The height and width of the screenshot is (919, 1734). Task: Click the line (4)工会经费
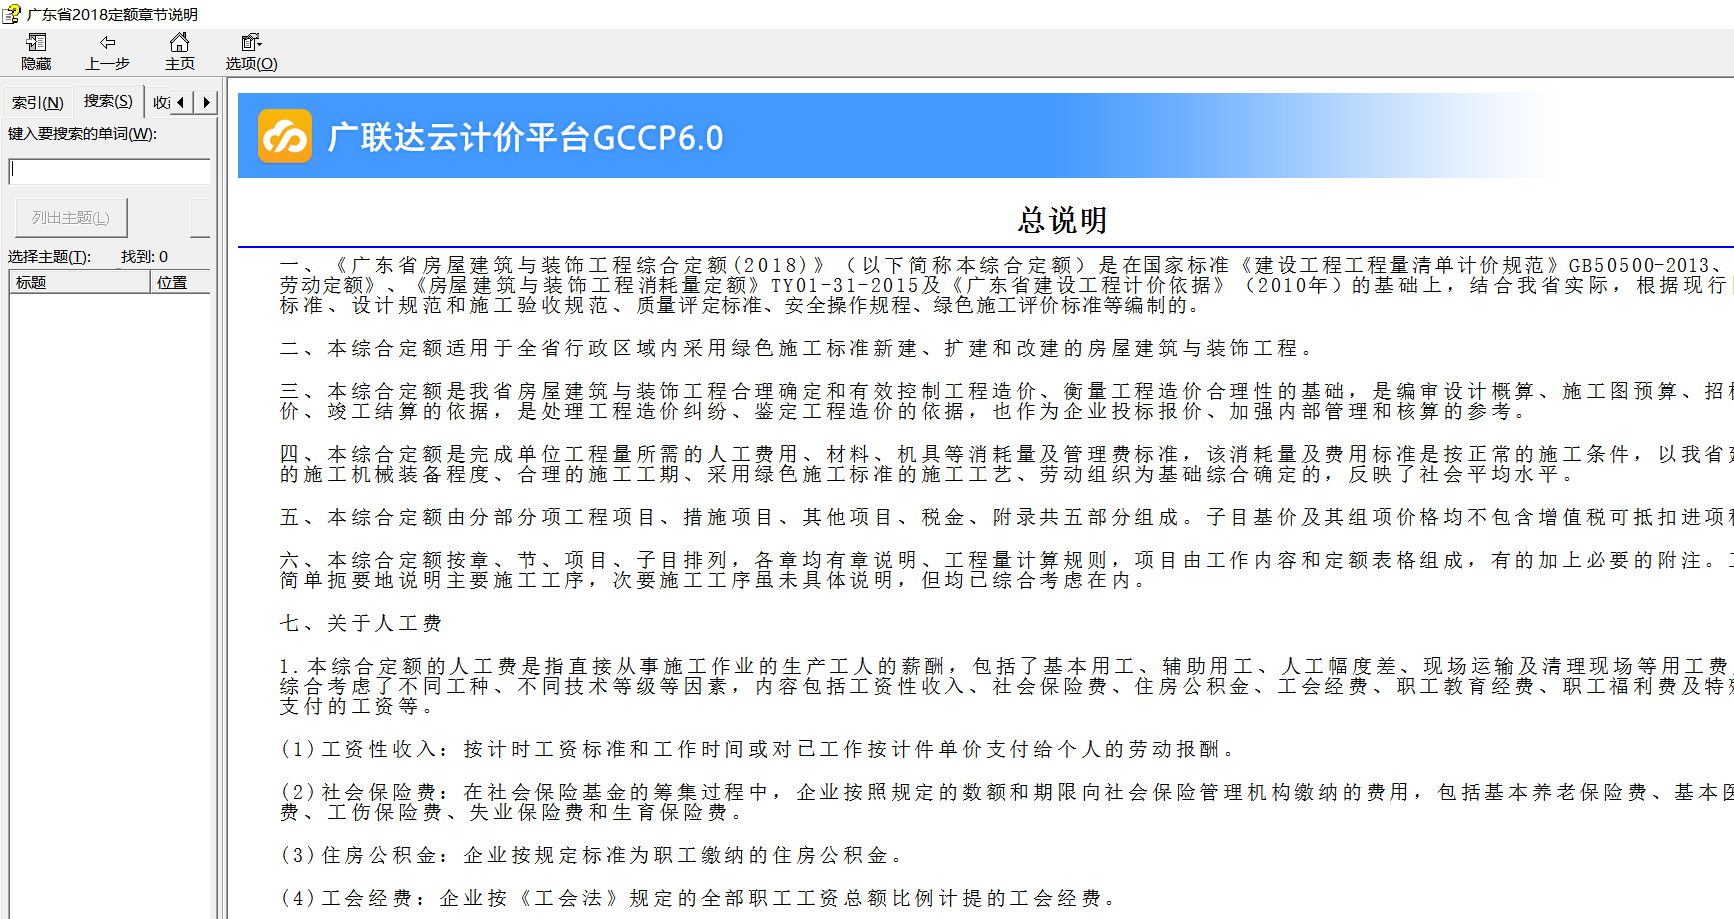point(698,898)
